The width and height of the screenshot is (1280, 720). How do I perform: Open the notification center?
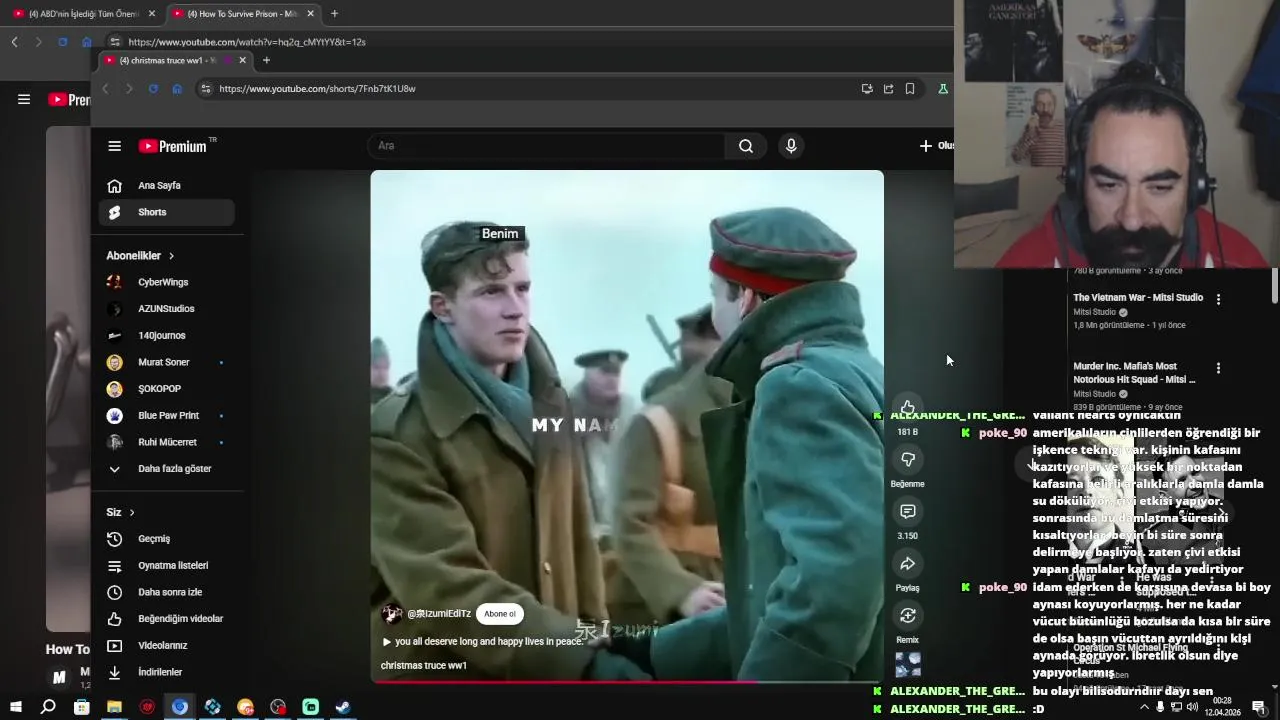(x=1259, y=707)
